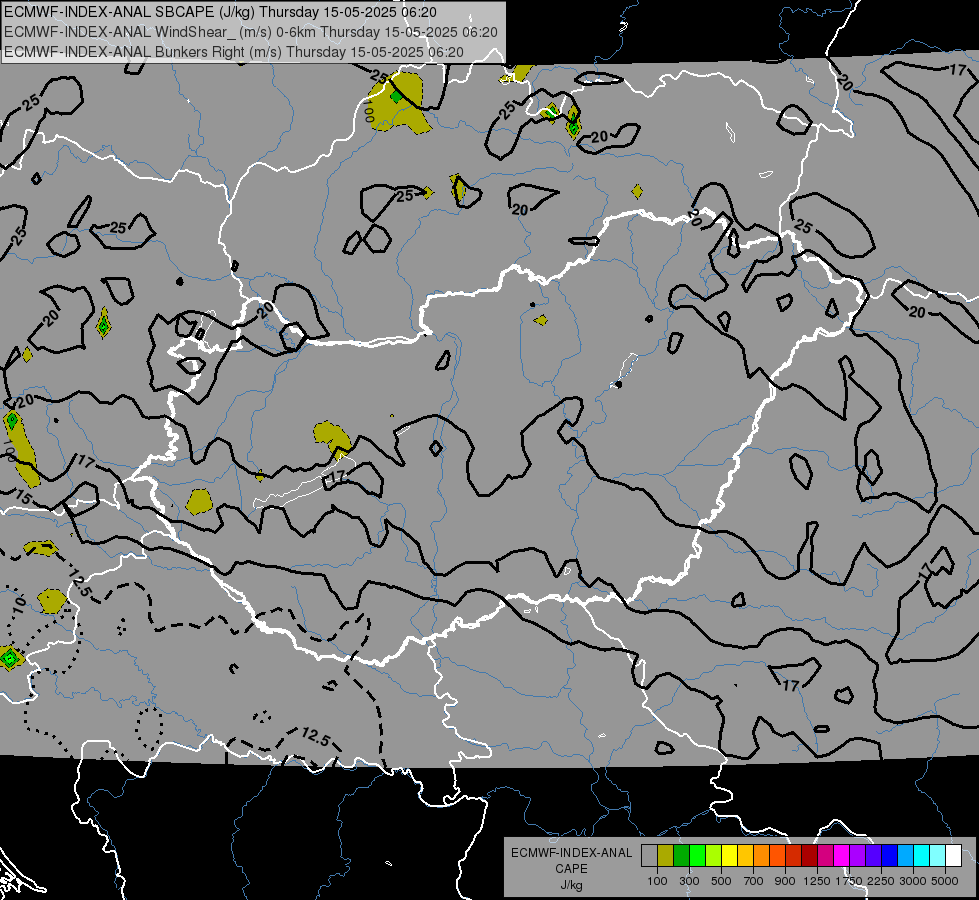Click the 10 dotted contour label
Image resolution: width=979 pixels, height=900 pixels.
[x=19, y=605]
